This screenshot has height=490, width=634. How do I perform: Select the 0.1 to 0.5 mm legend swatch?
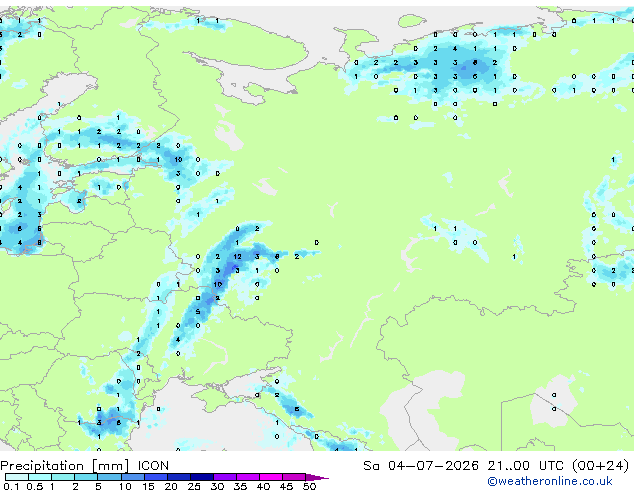tap(17, 477)
